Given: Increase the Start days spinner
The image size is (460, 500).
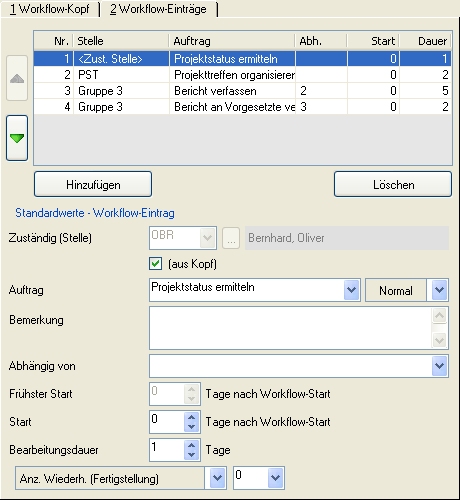Looking at the screenshot, I should point(191,418).
